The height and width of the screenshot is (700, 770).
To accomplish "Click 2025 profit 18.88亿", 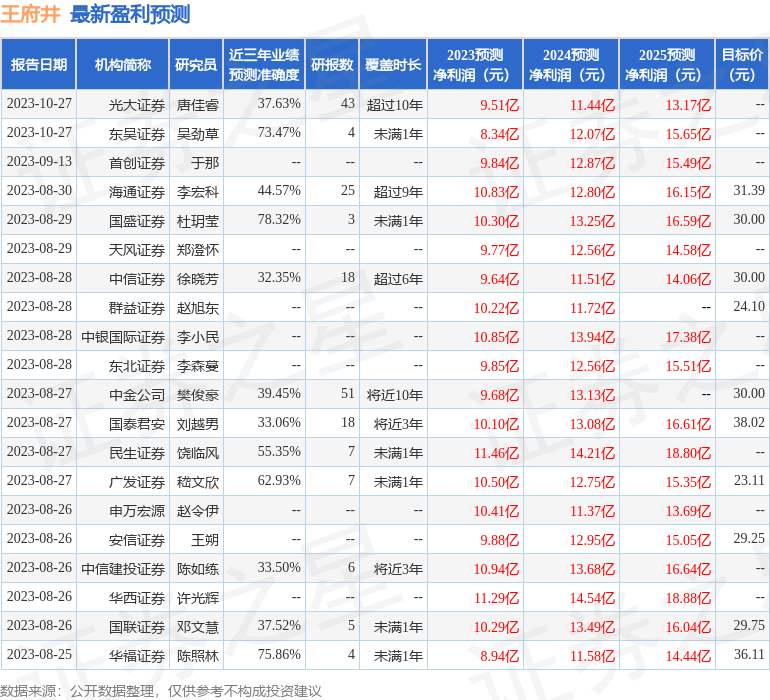I will (688, 598).
